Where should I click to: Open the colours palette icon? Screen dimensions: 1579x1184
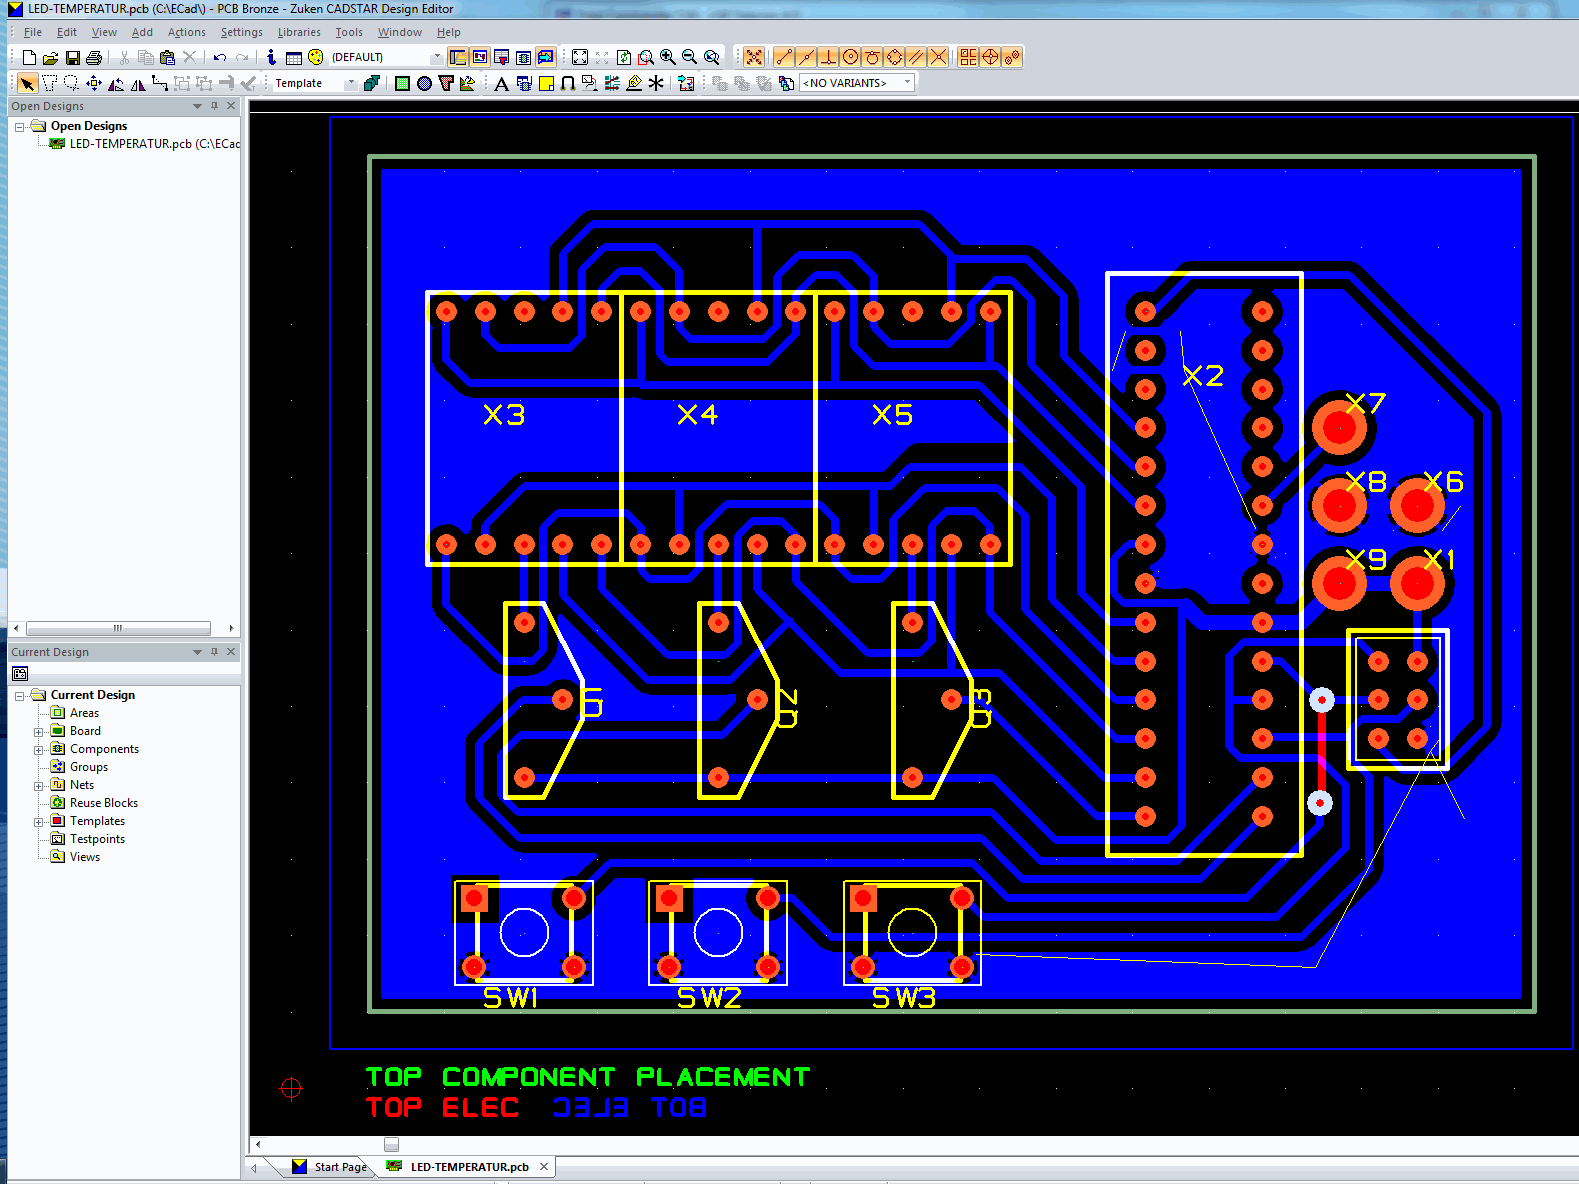coord(316,58)
